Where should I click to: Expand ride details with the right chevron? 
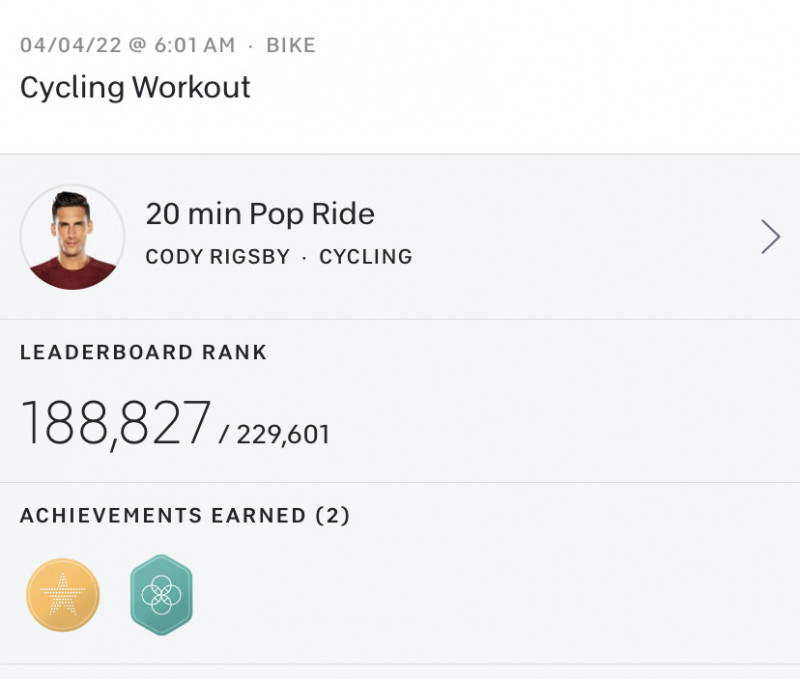pyautogui.click(x=770, y=237)
